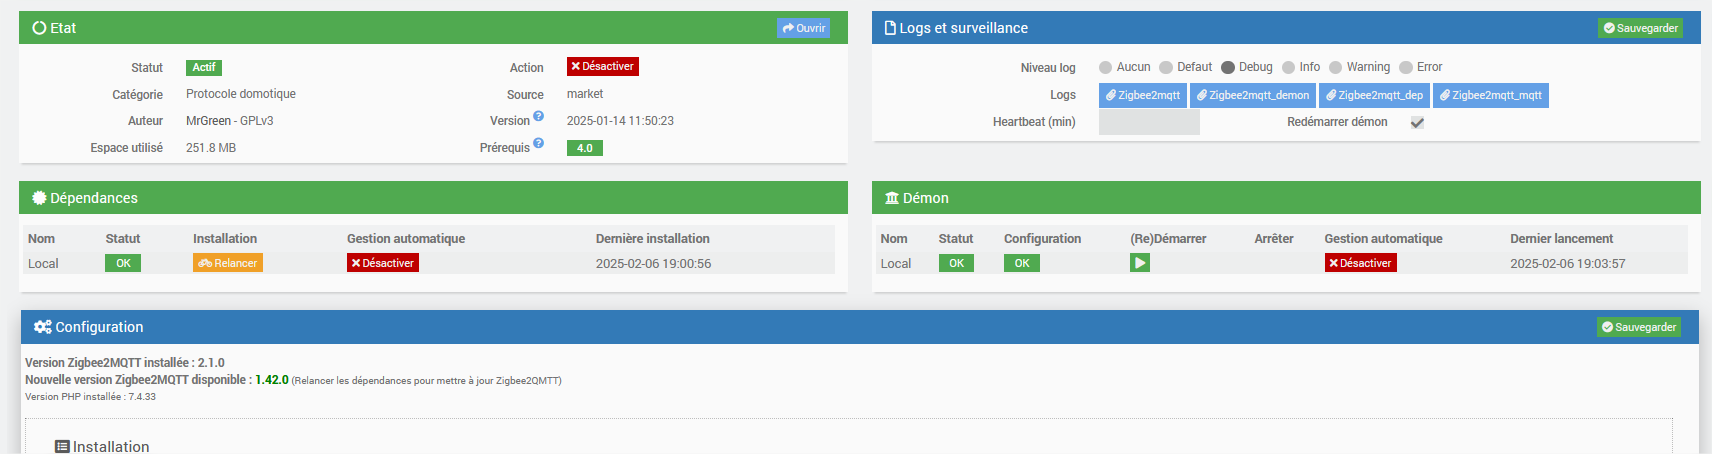The width and height of the screenshot is (1712, 454).
Task: Open the Zigbee2mqtt_demon log file
Action: [1253, 95]
